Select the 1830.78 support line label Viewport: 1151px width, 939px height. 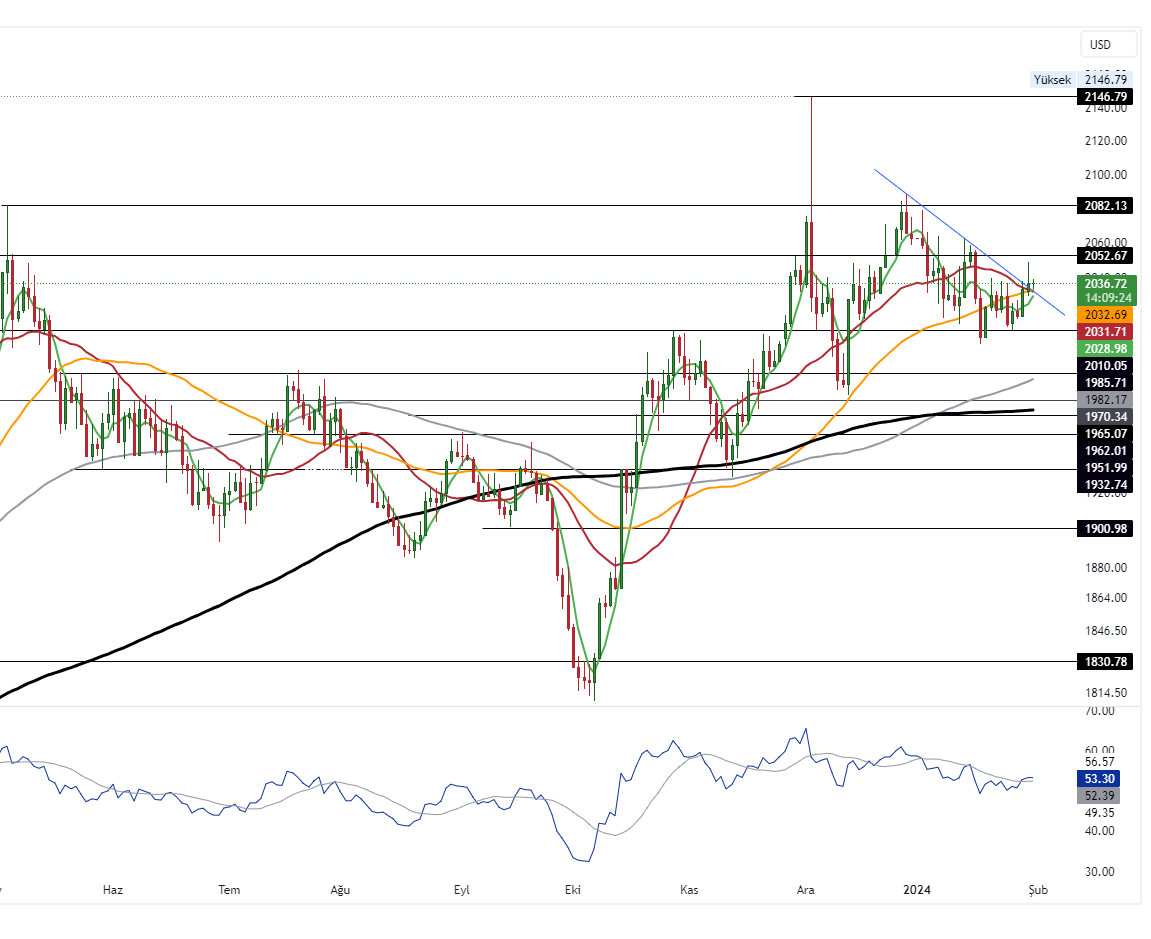point(1105,661)
